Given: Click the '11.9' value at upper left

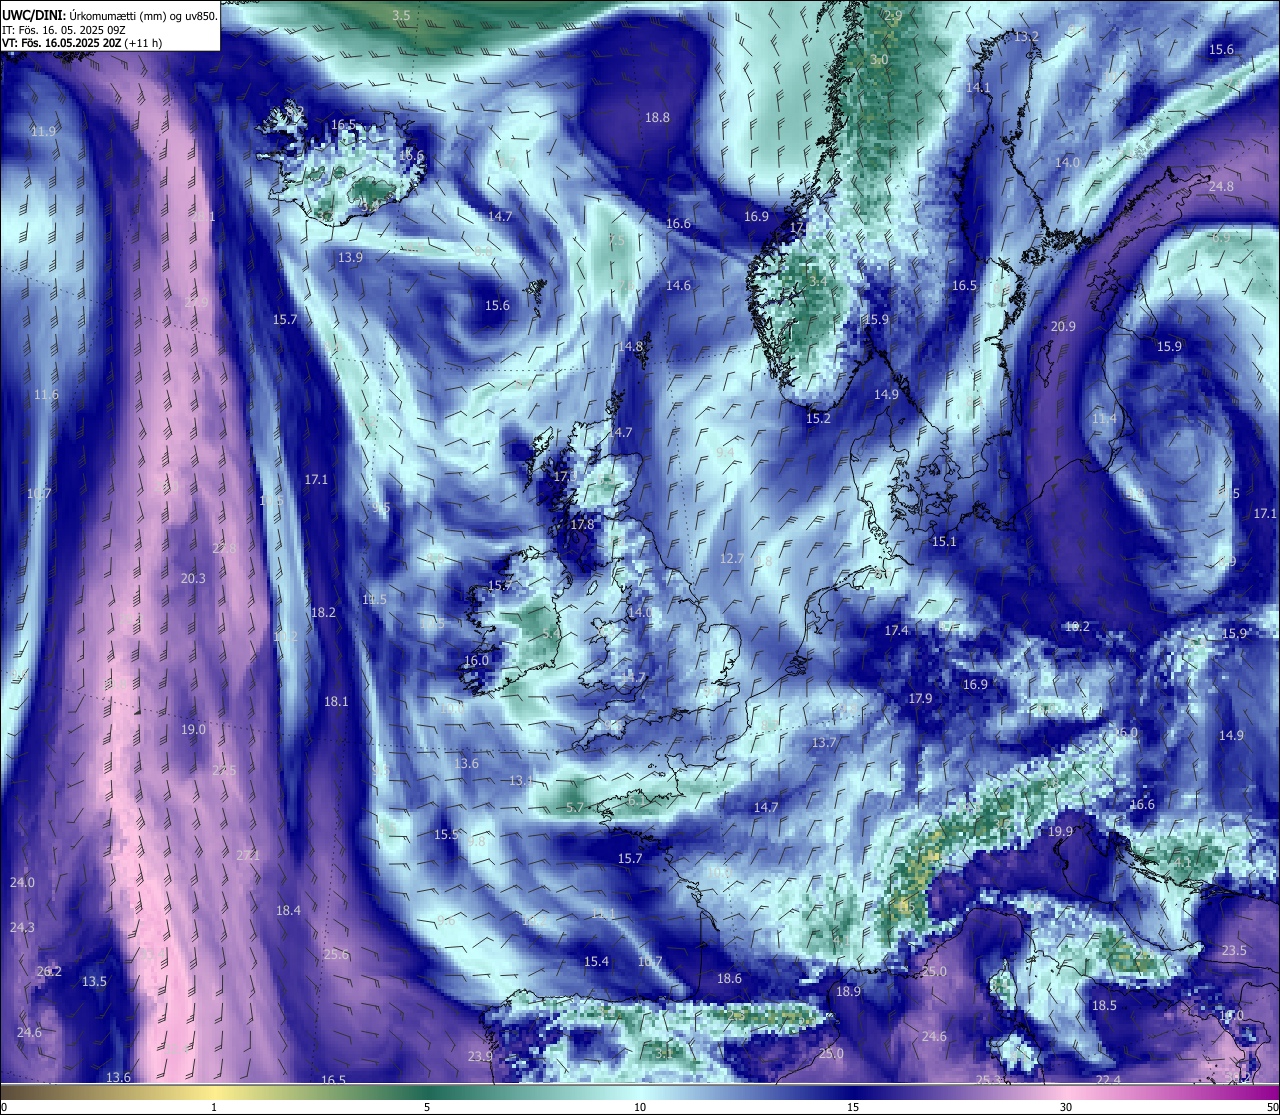Looking at the screenshot, I should point(43,131).
